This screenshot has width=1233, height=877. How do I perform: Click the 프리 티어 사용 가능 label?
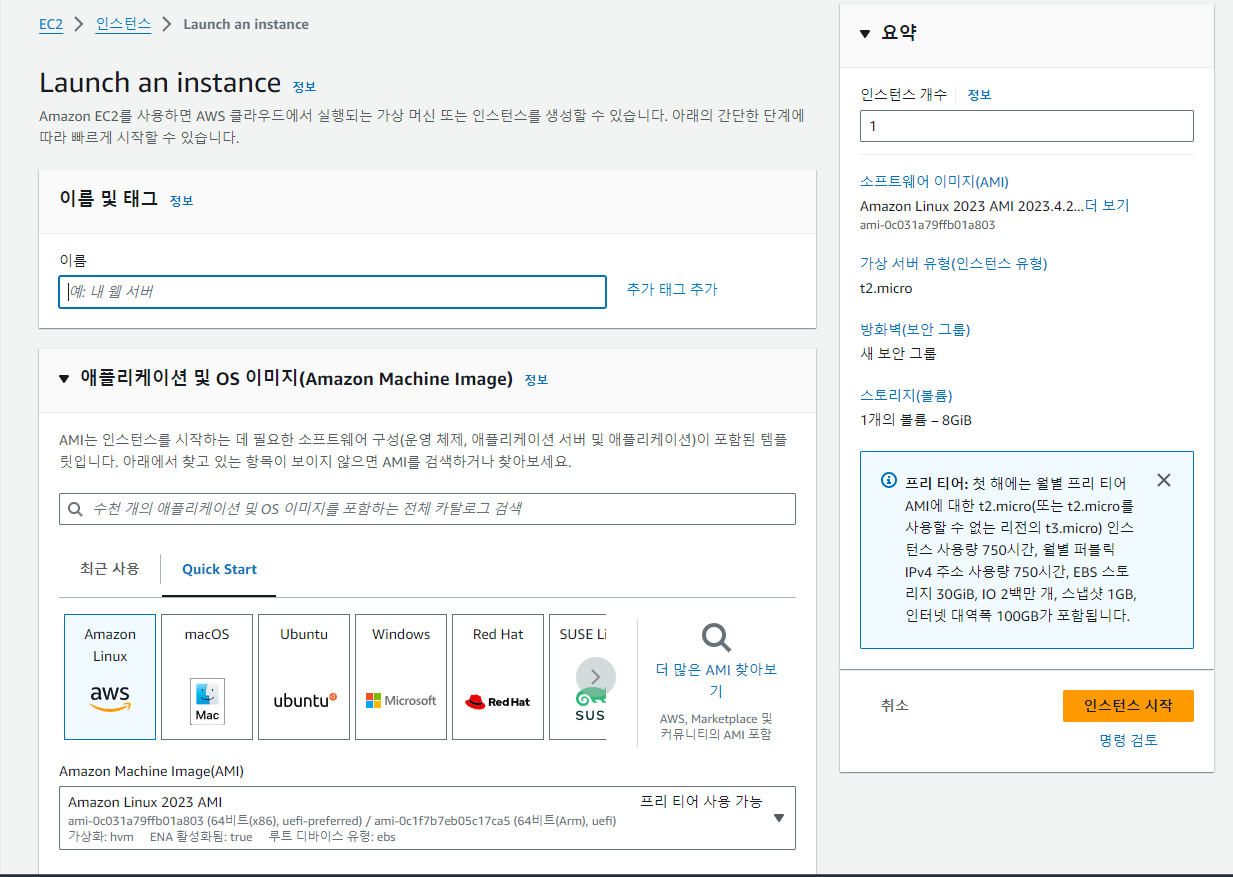701,802
